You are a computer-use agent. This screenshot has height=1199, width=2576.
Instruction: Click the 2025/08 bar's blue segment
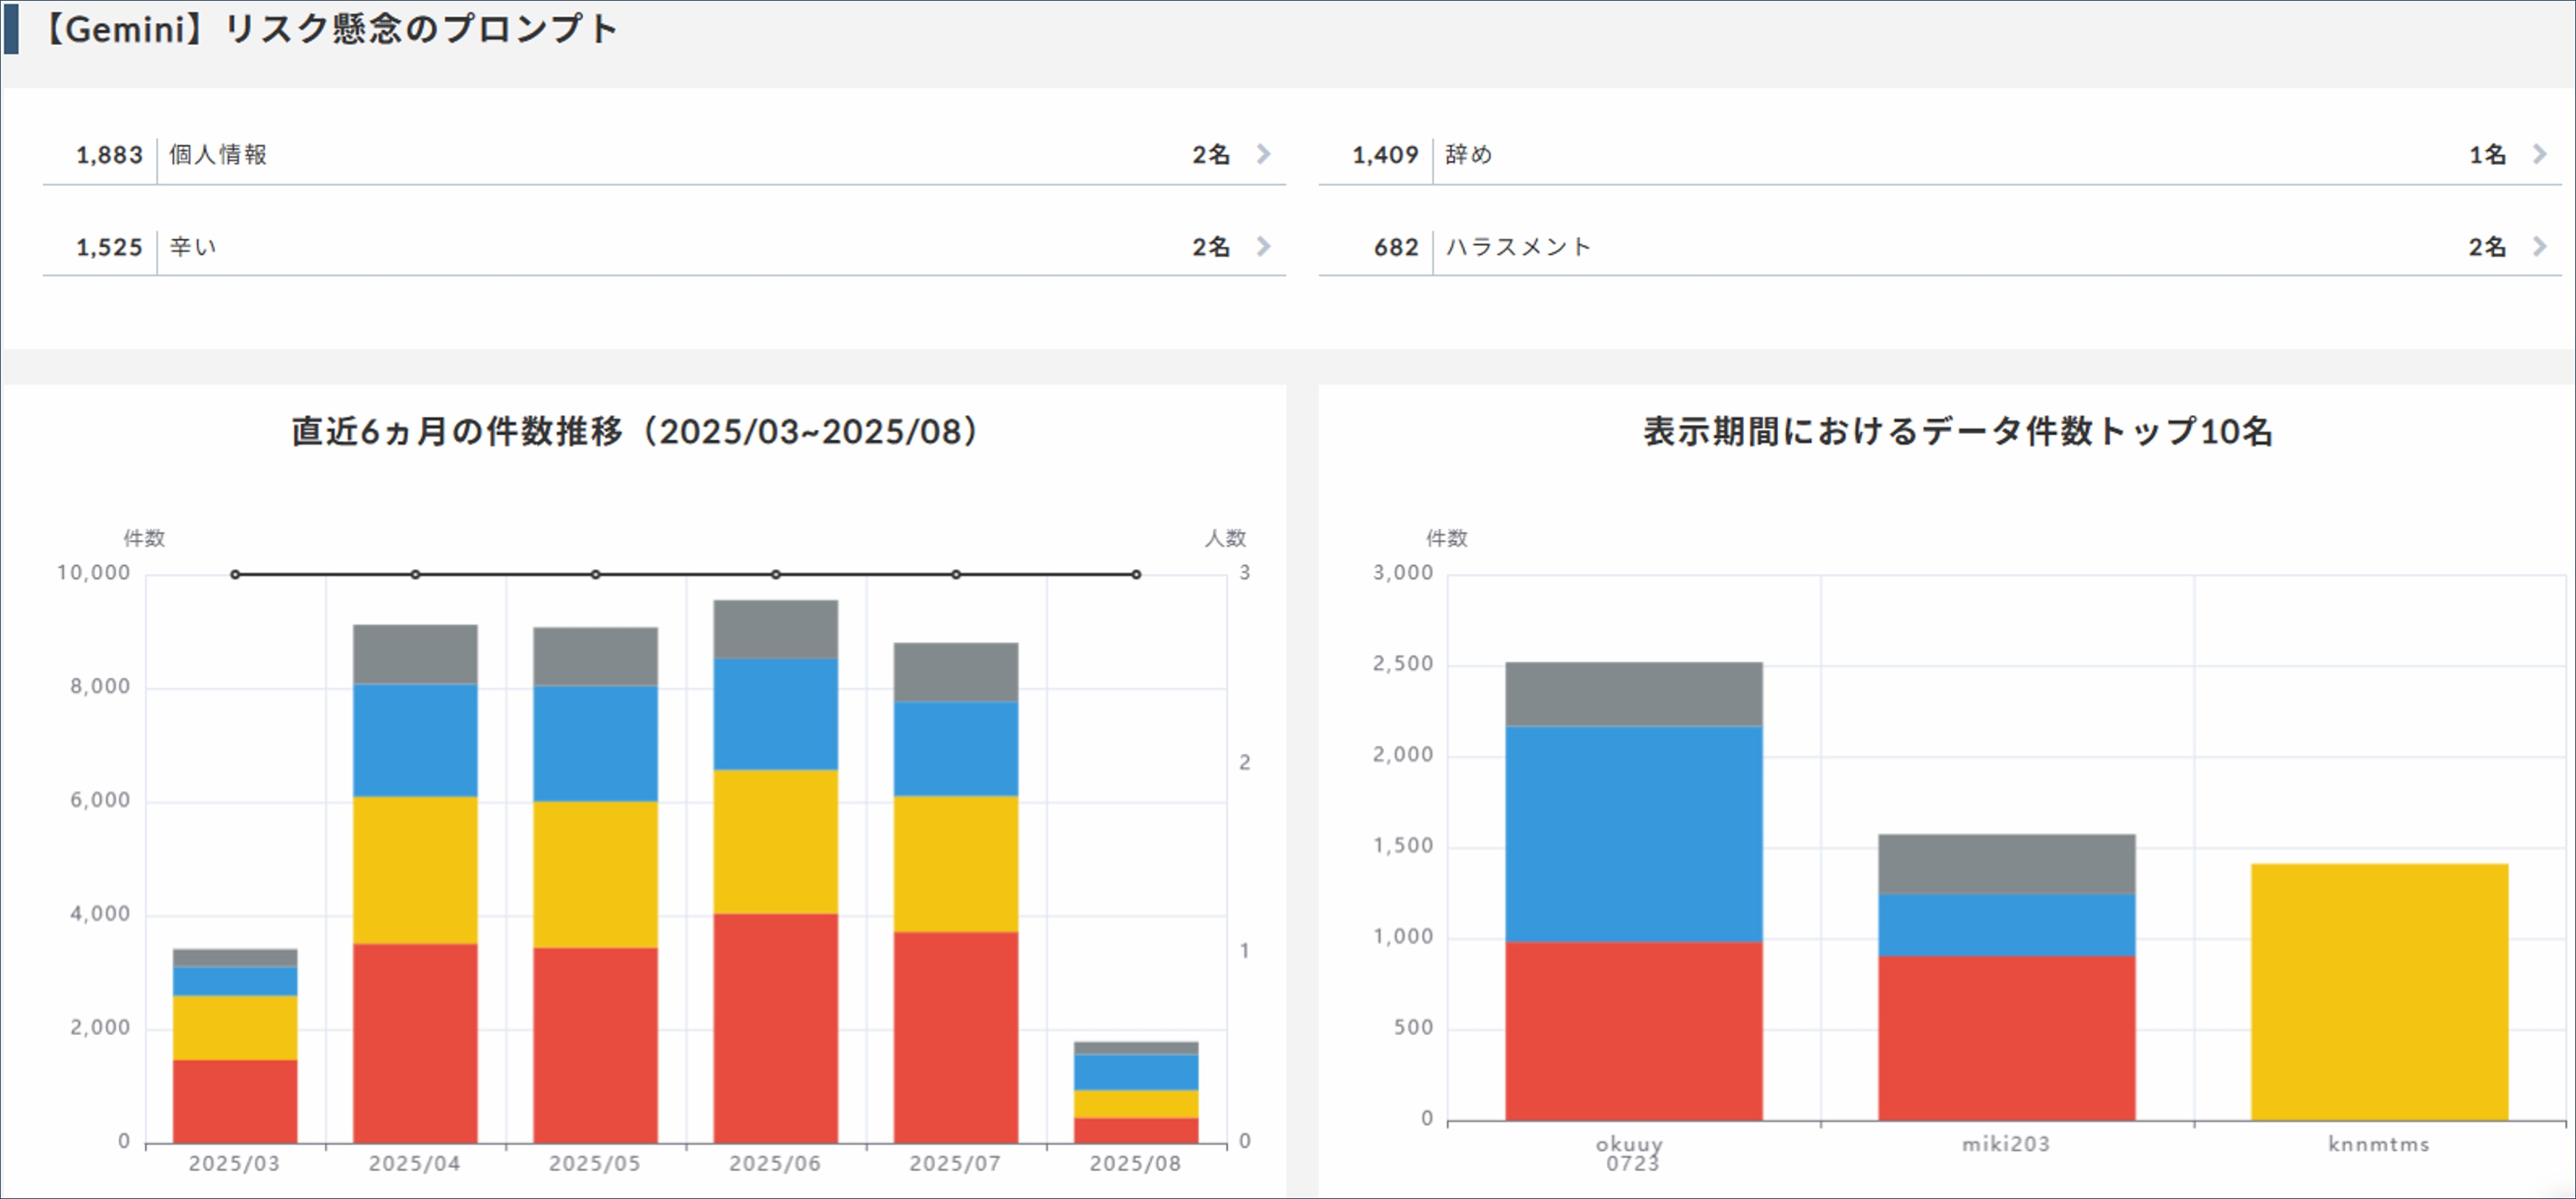1136,1072
